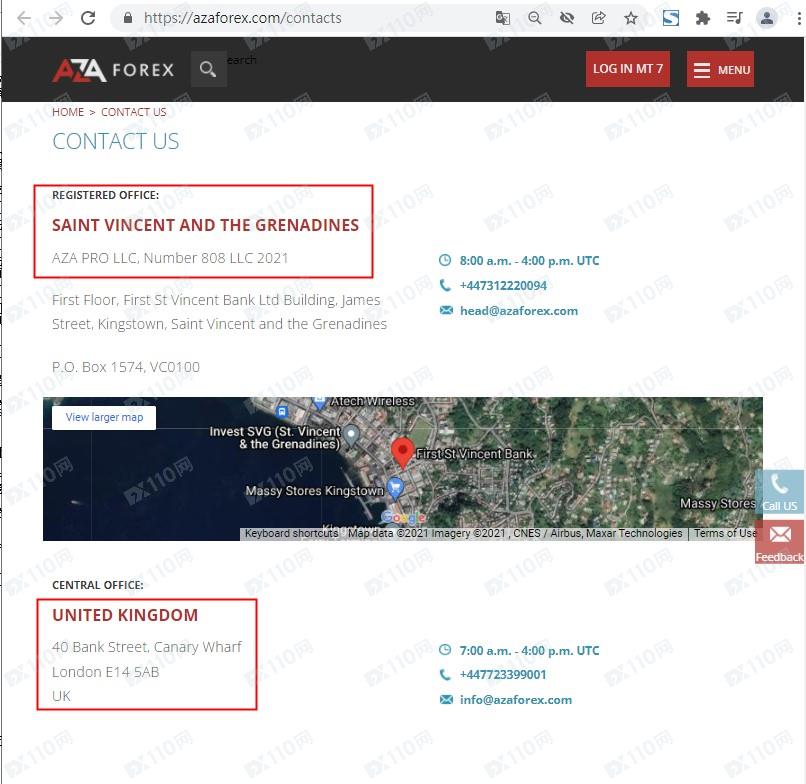The image size is (806, 784).
Task: Click the browser reload icon
Action: [x=88, y=18]
